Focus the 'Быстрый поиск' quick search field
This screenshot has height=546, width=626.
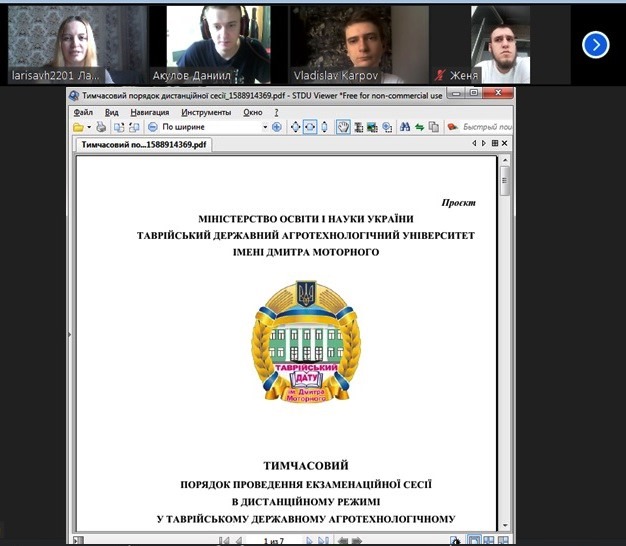pyautogui.click(x=487, y=127)
